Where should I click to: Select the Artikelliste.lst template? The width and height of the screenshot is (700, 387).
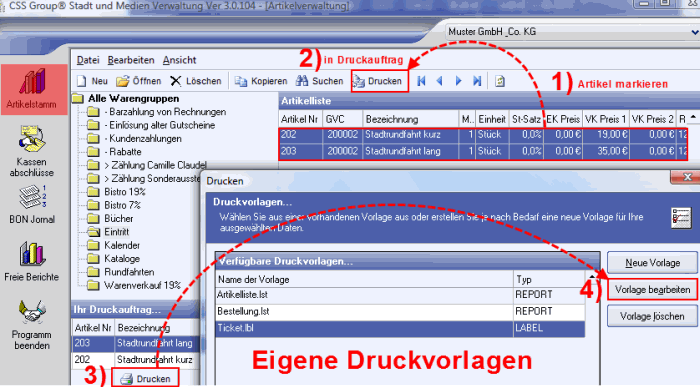tap(400, 295)
